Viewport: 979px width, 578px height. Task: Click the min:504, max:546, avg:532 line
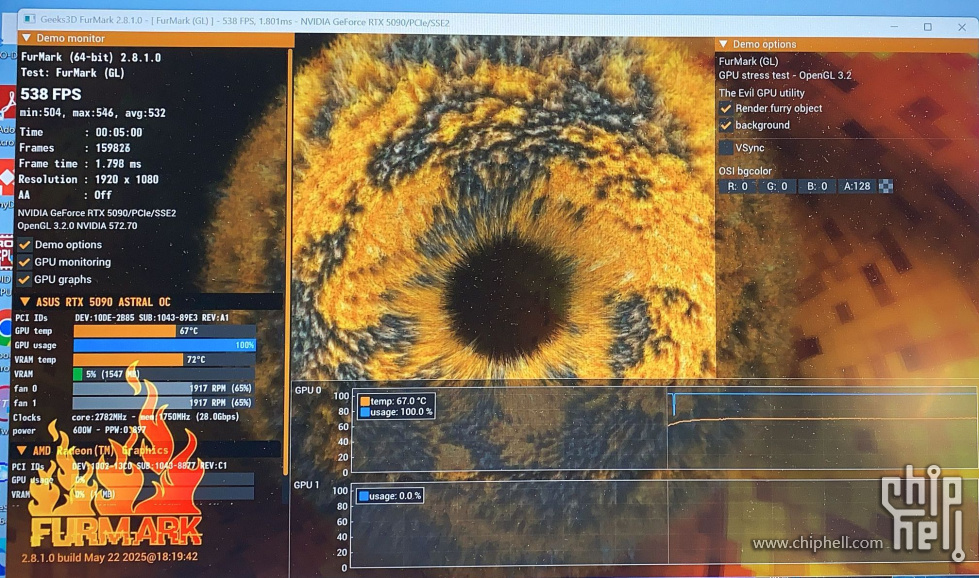point(92,113)
